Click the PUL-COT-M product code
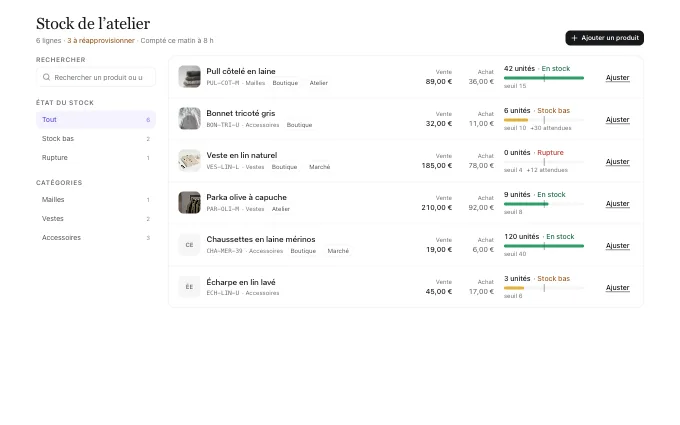This screenshot has height=425, width=680. (x=223, y=83)
